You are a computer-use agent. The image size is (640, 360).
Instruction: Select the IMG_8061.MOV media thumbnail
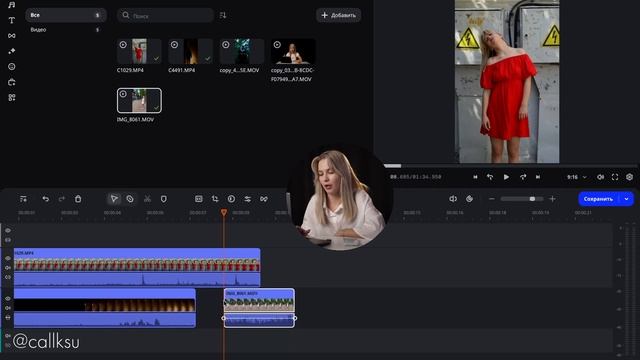(139, 100)
